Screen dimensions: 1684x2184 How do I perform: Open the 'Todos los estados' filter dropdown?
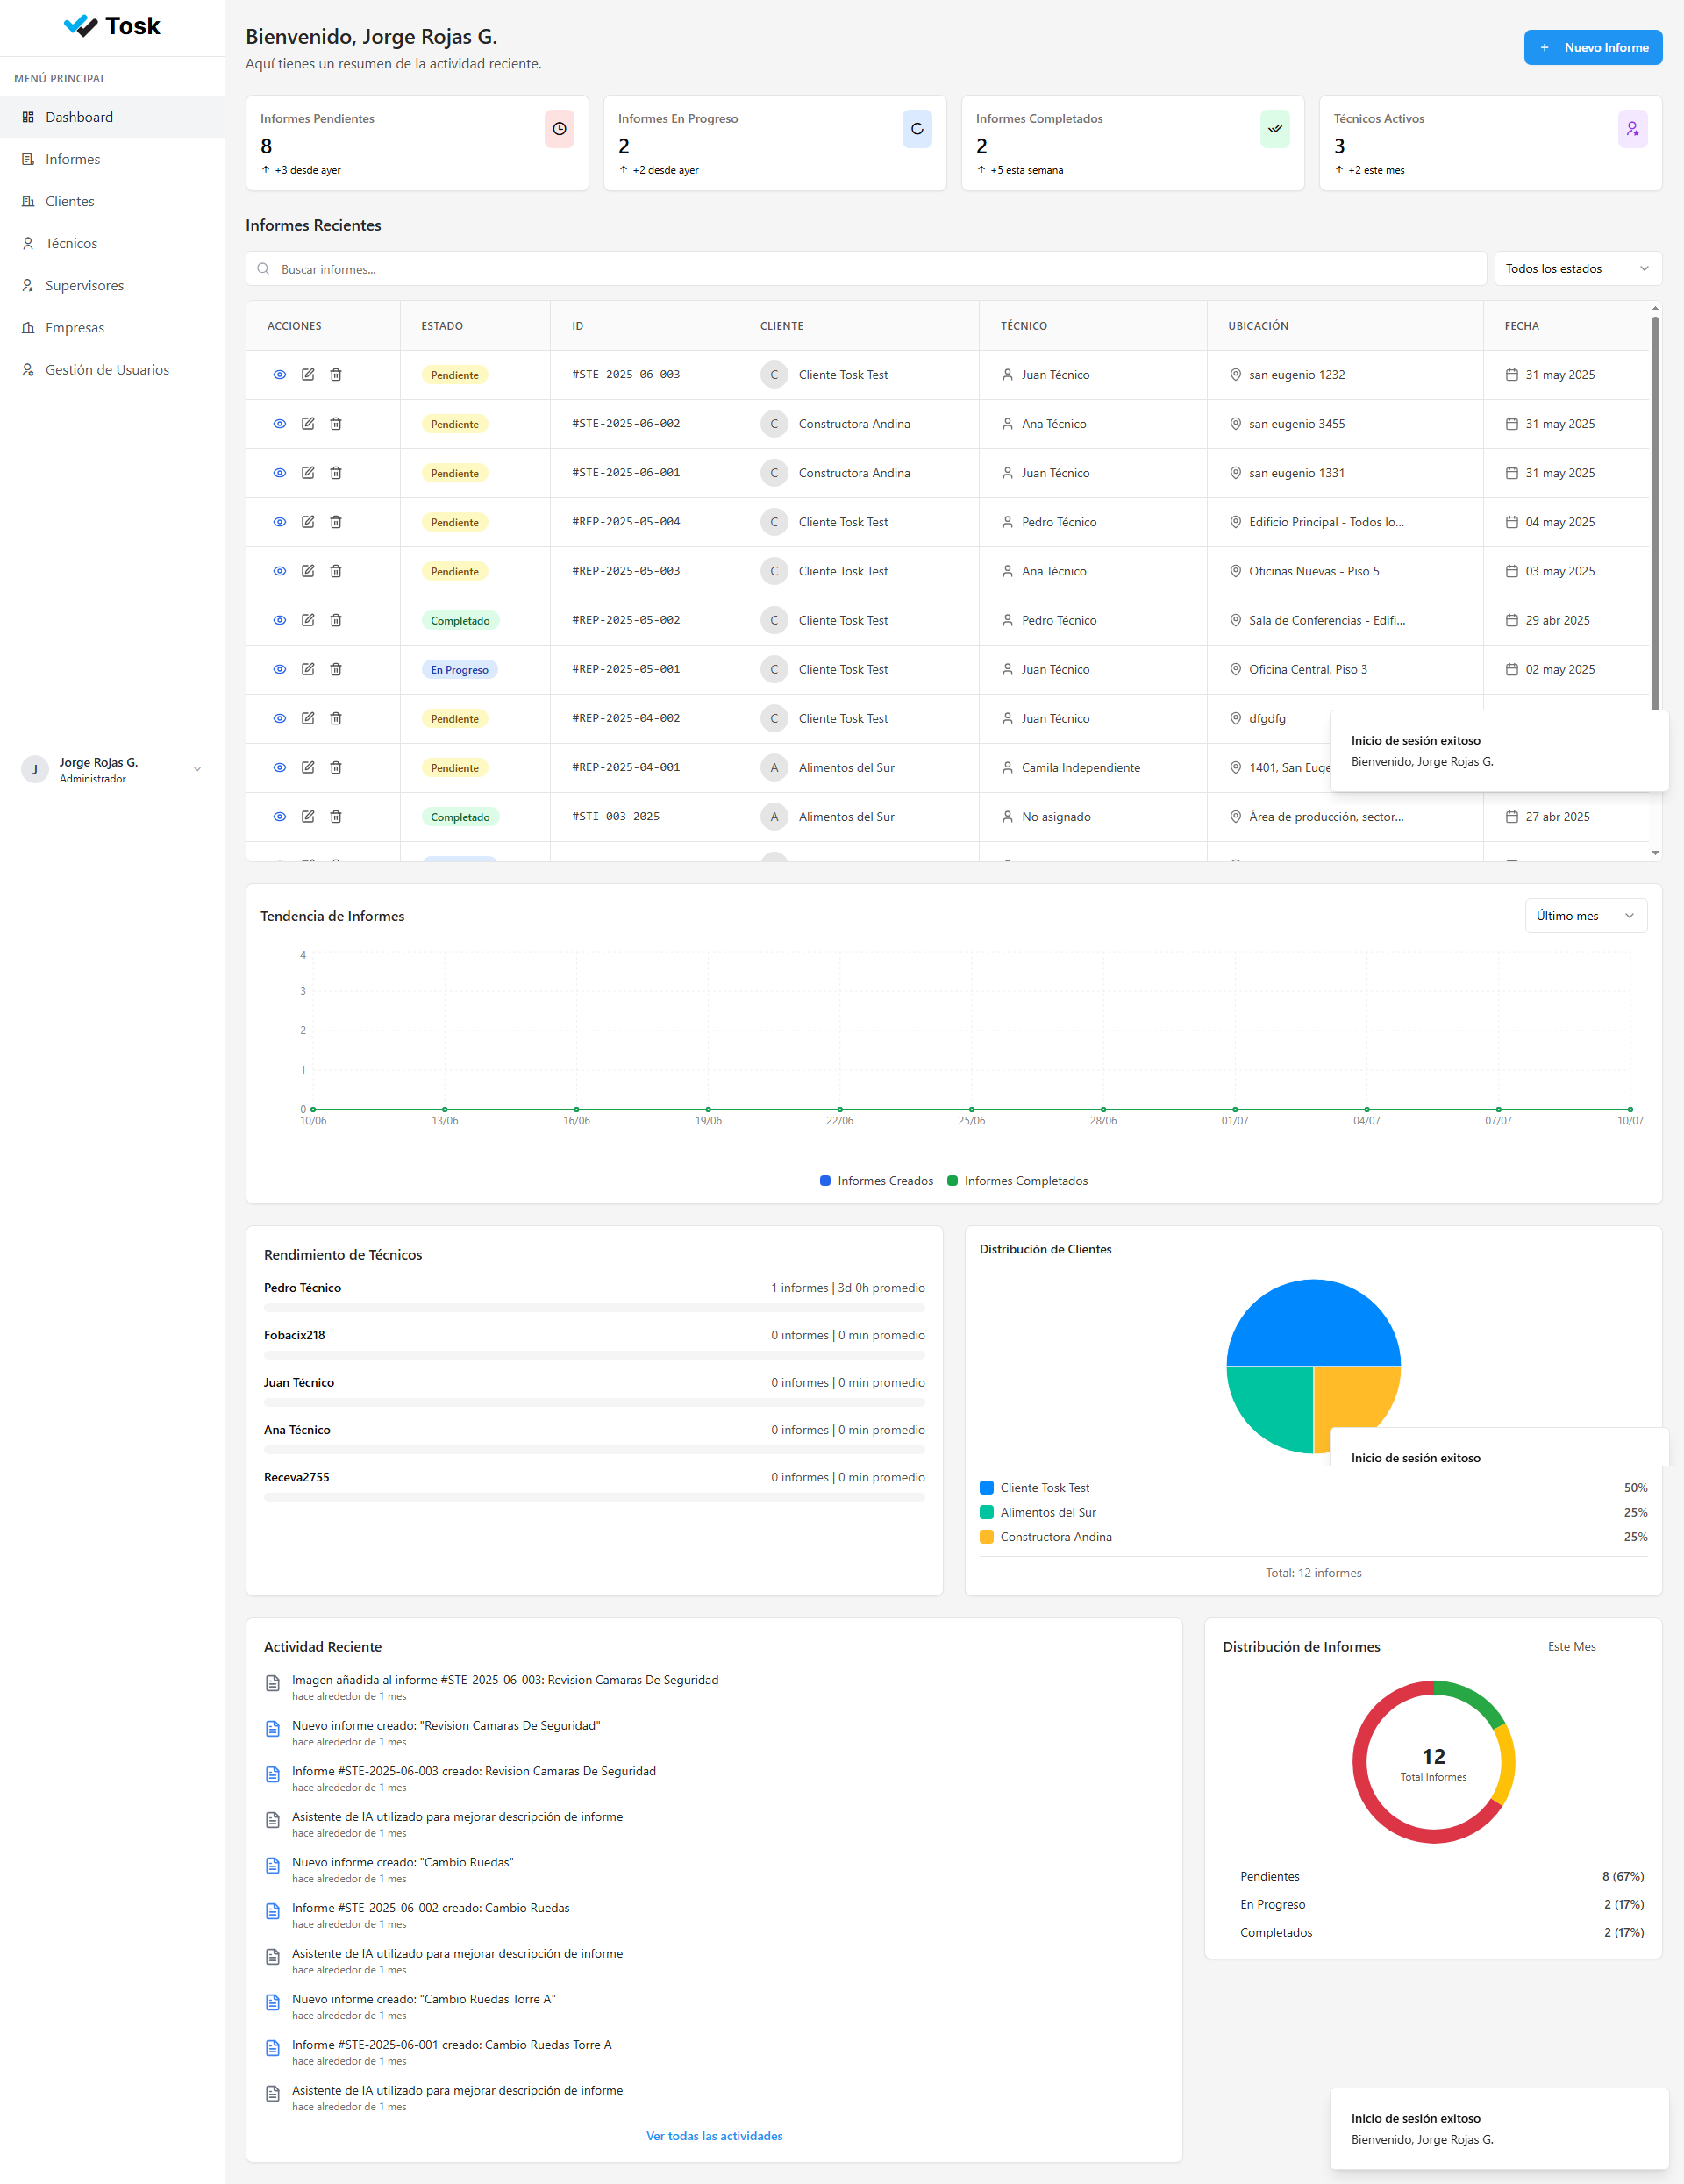coord(1577,269)
